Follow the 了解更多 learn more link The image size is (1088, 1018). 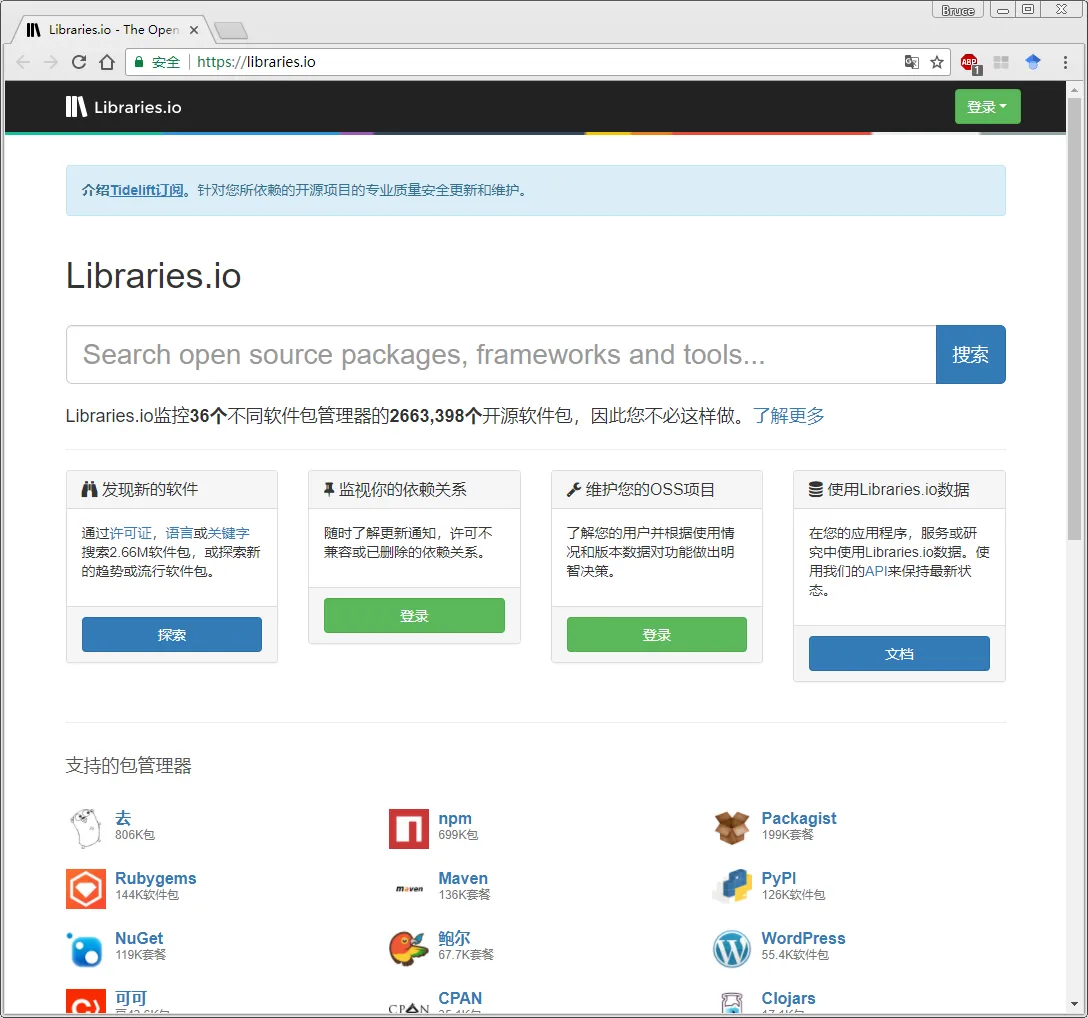[x=788, y=416]
